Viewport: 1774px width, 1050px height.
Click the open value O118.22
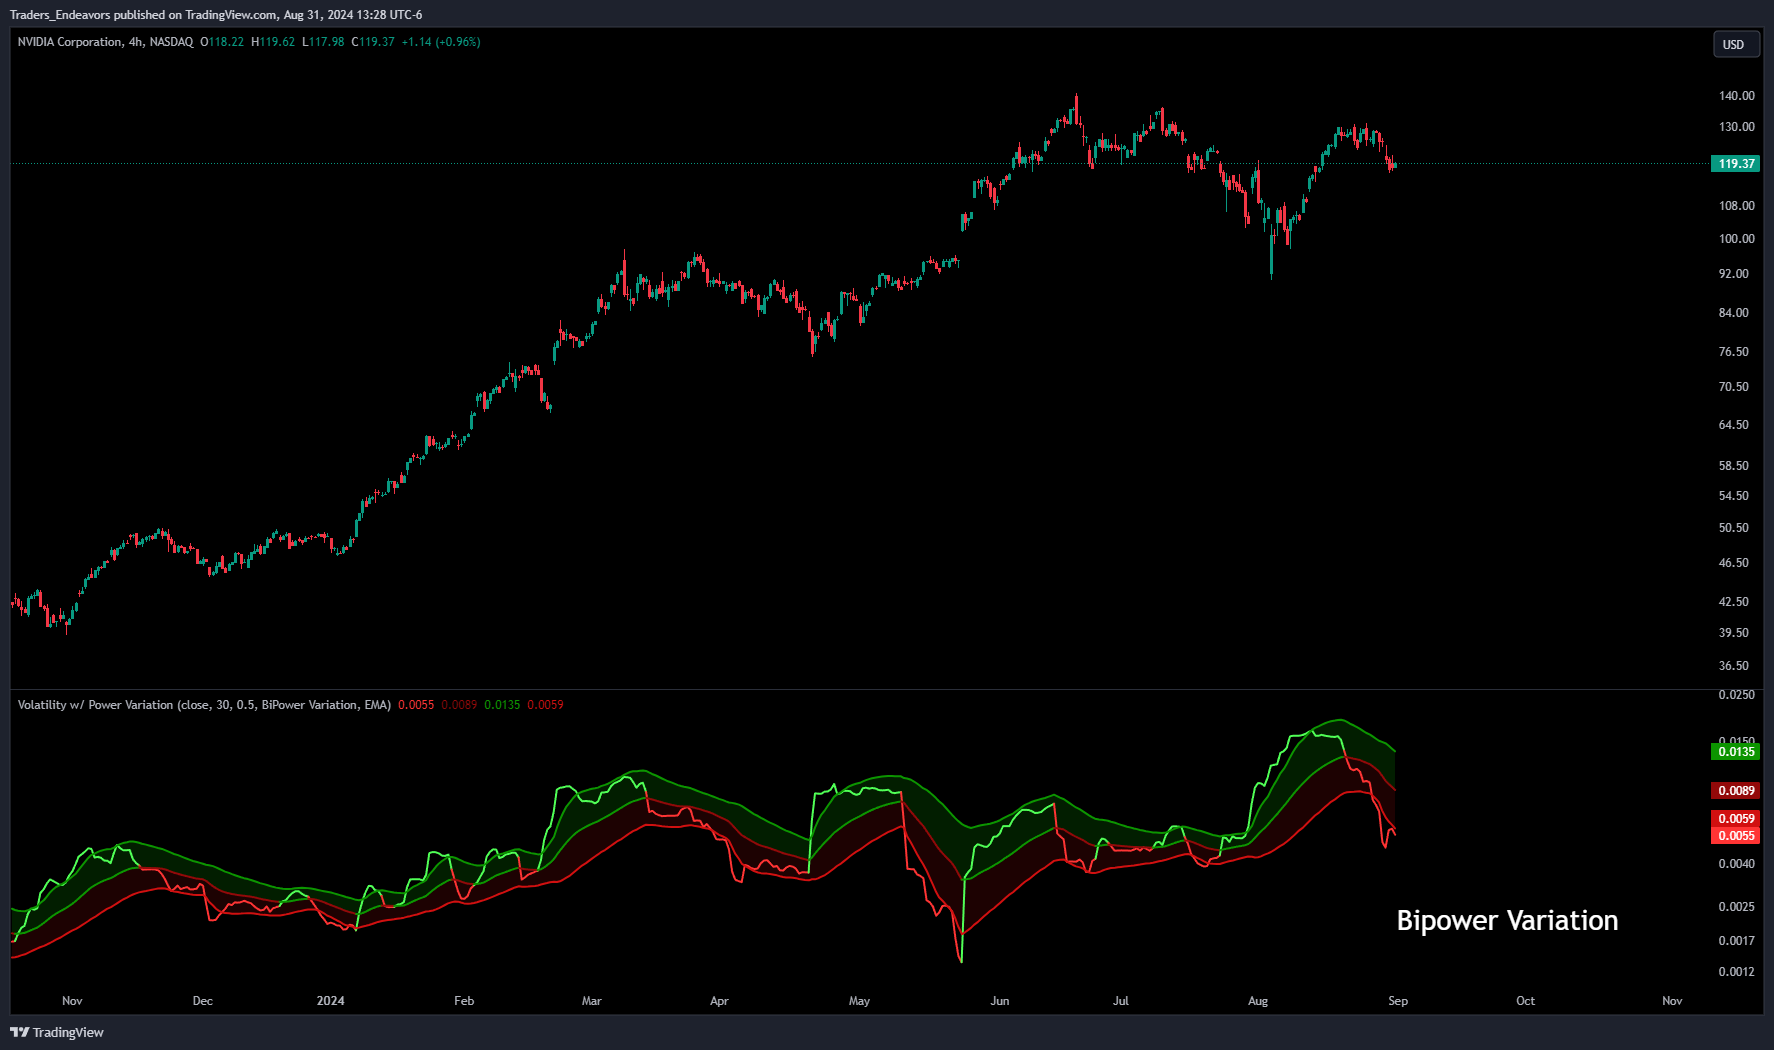(222, 42)
